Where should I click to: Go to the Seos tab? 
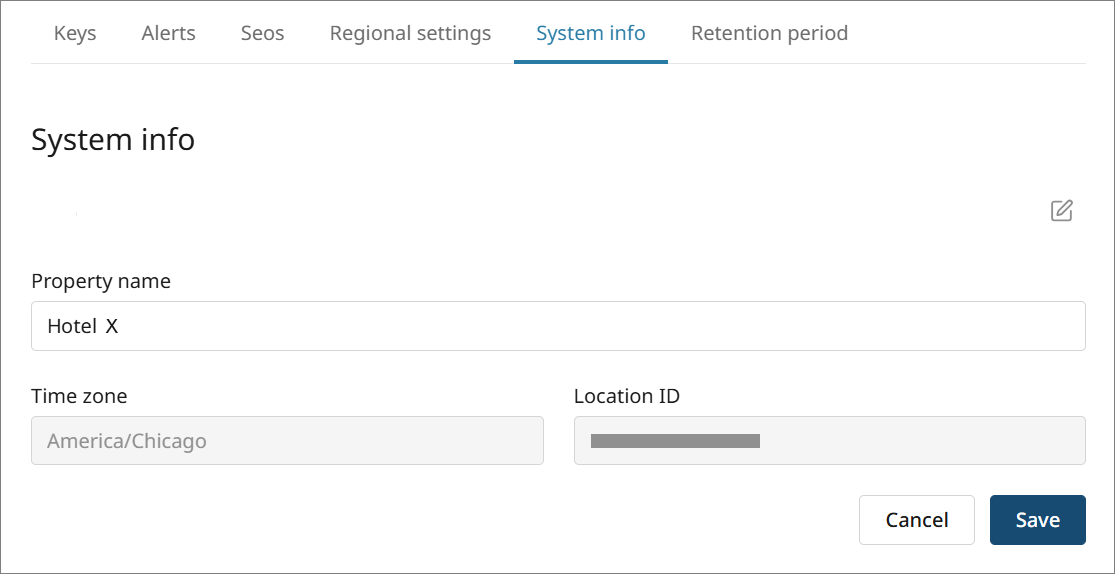click(x=262, y=33)
